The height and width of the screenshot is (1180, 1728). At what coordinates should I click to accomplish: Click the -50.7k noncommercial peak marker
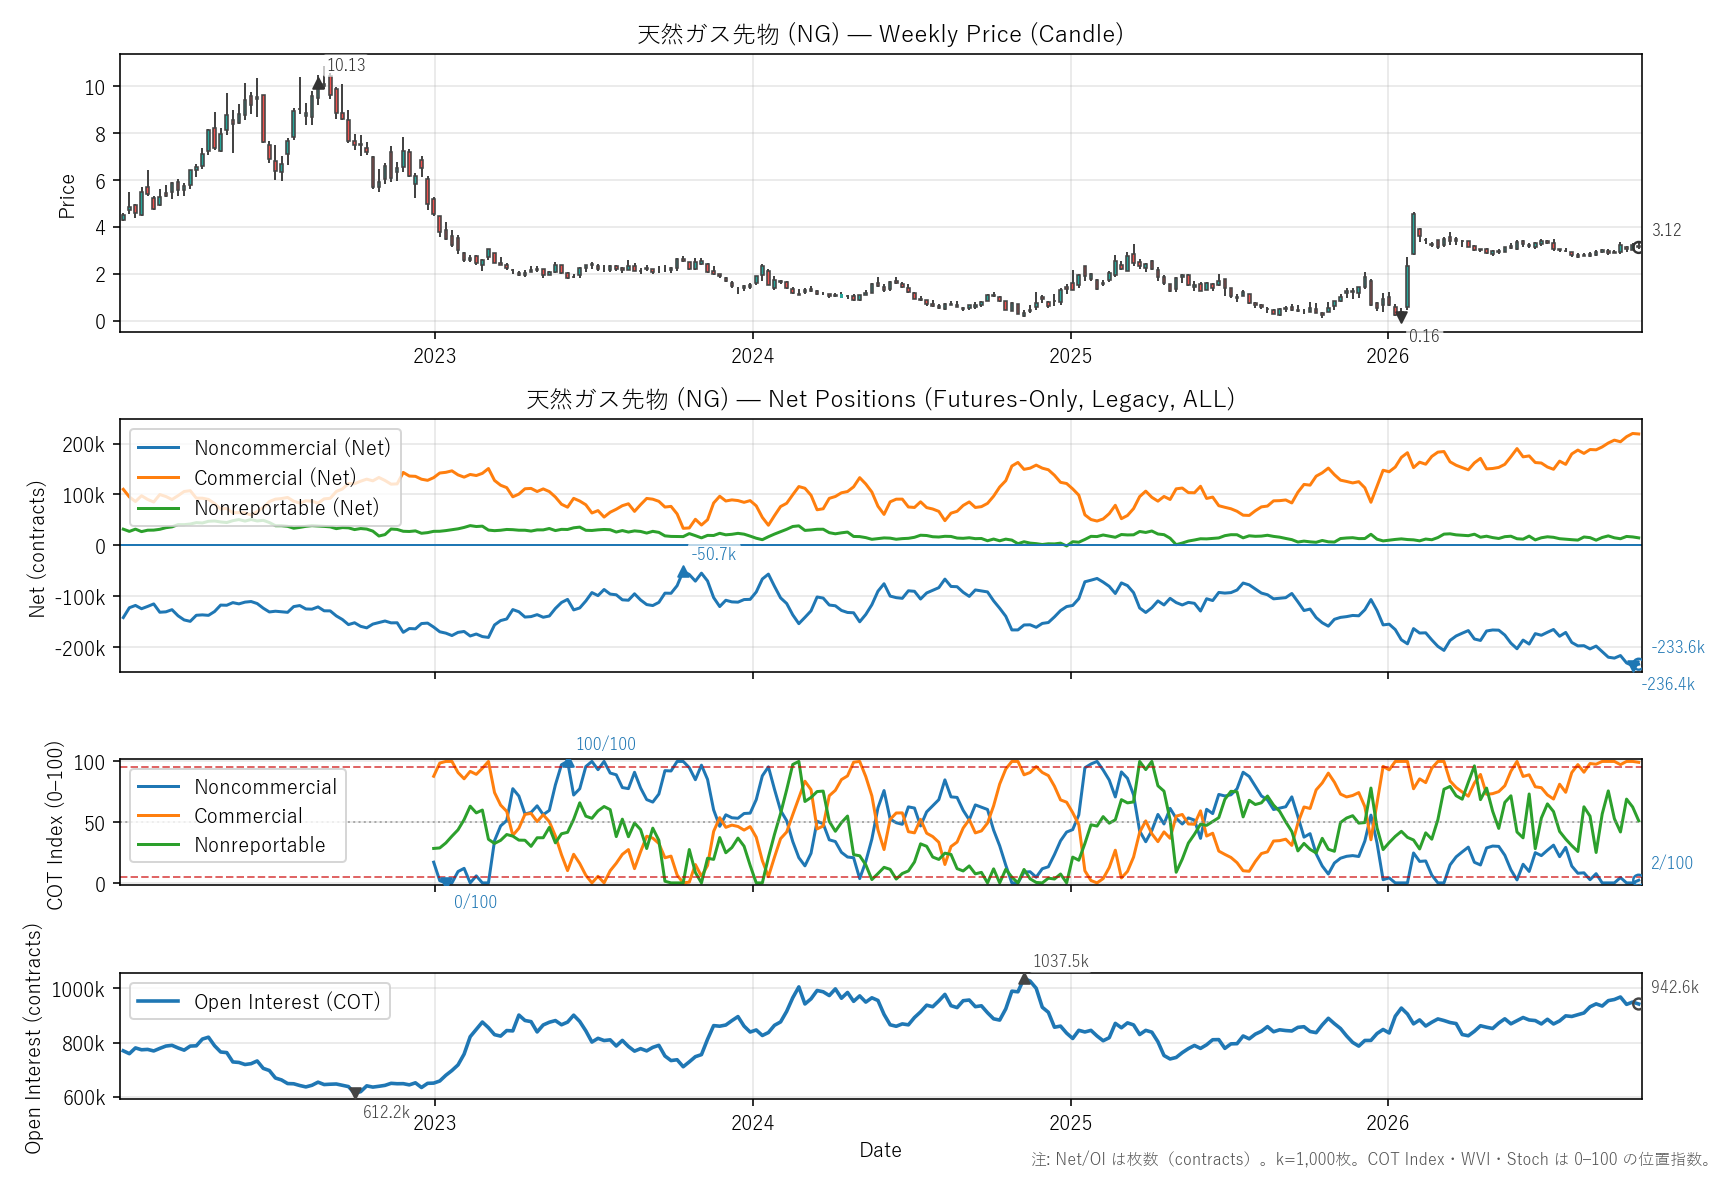(684, 572)
